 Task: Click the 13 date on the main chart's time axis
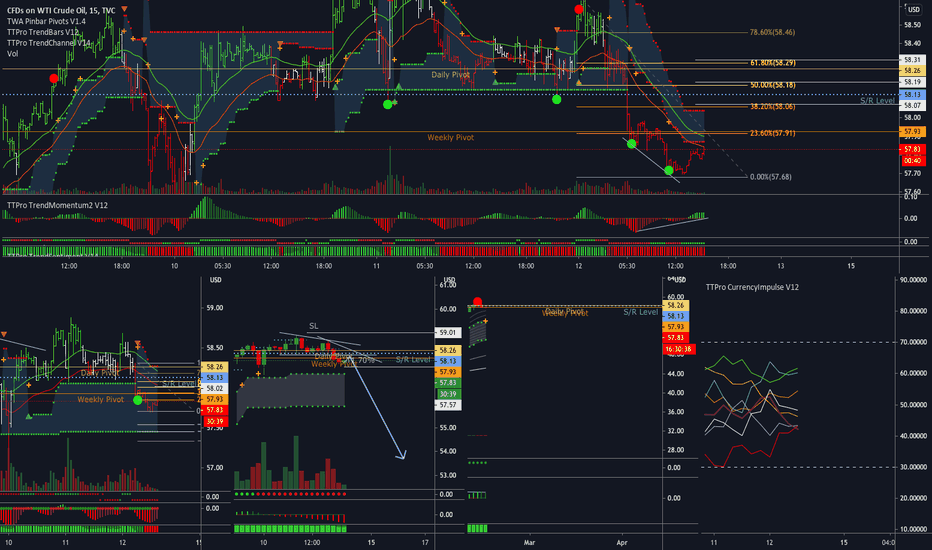pos(781,266)
